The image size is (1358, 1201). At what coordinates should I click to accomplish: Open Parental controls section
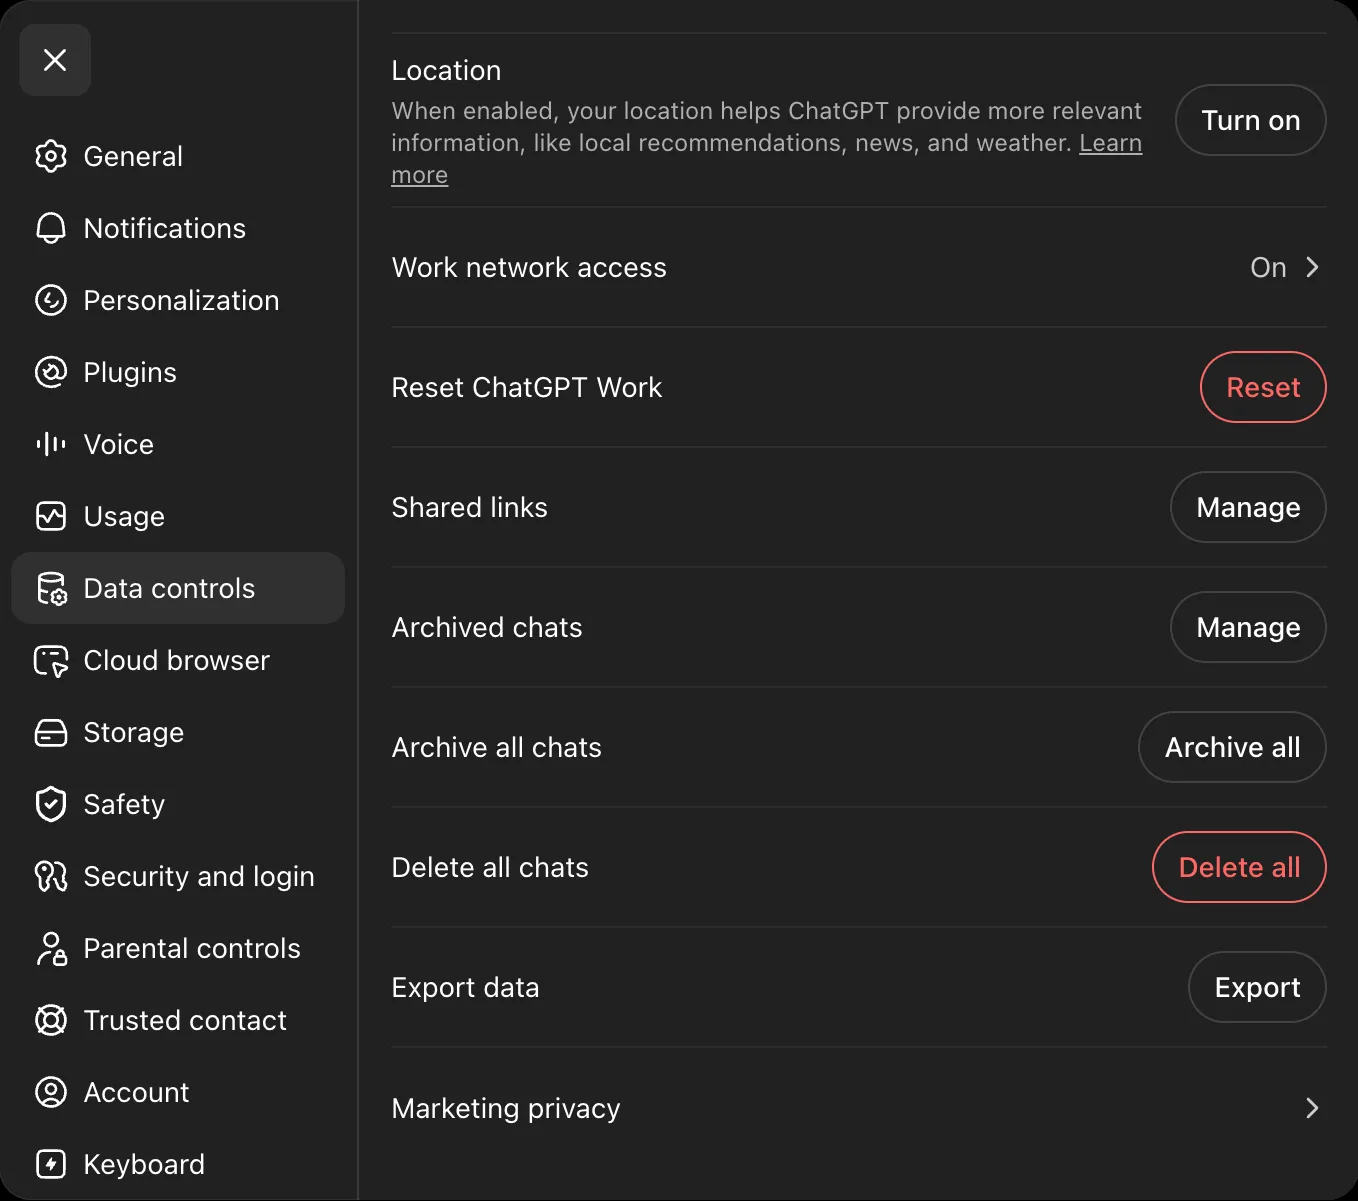178,948
